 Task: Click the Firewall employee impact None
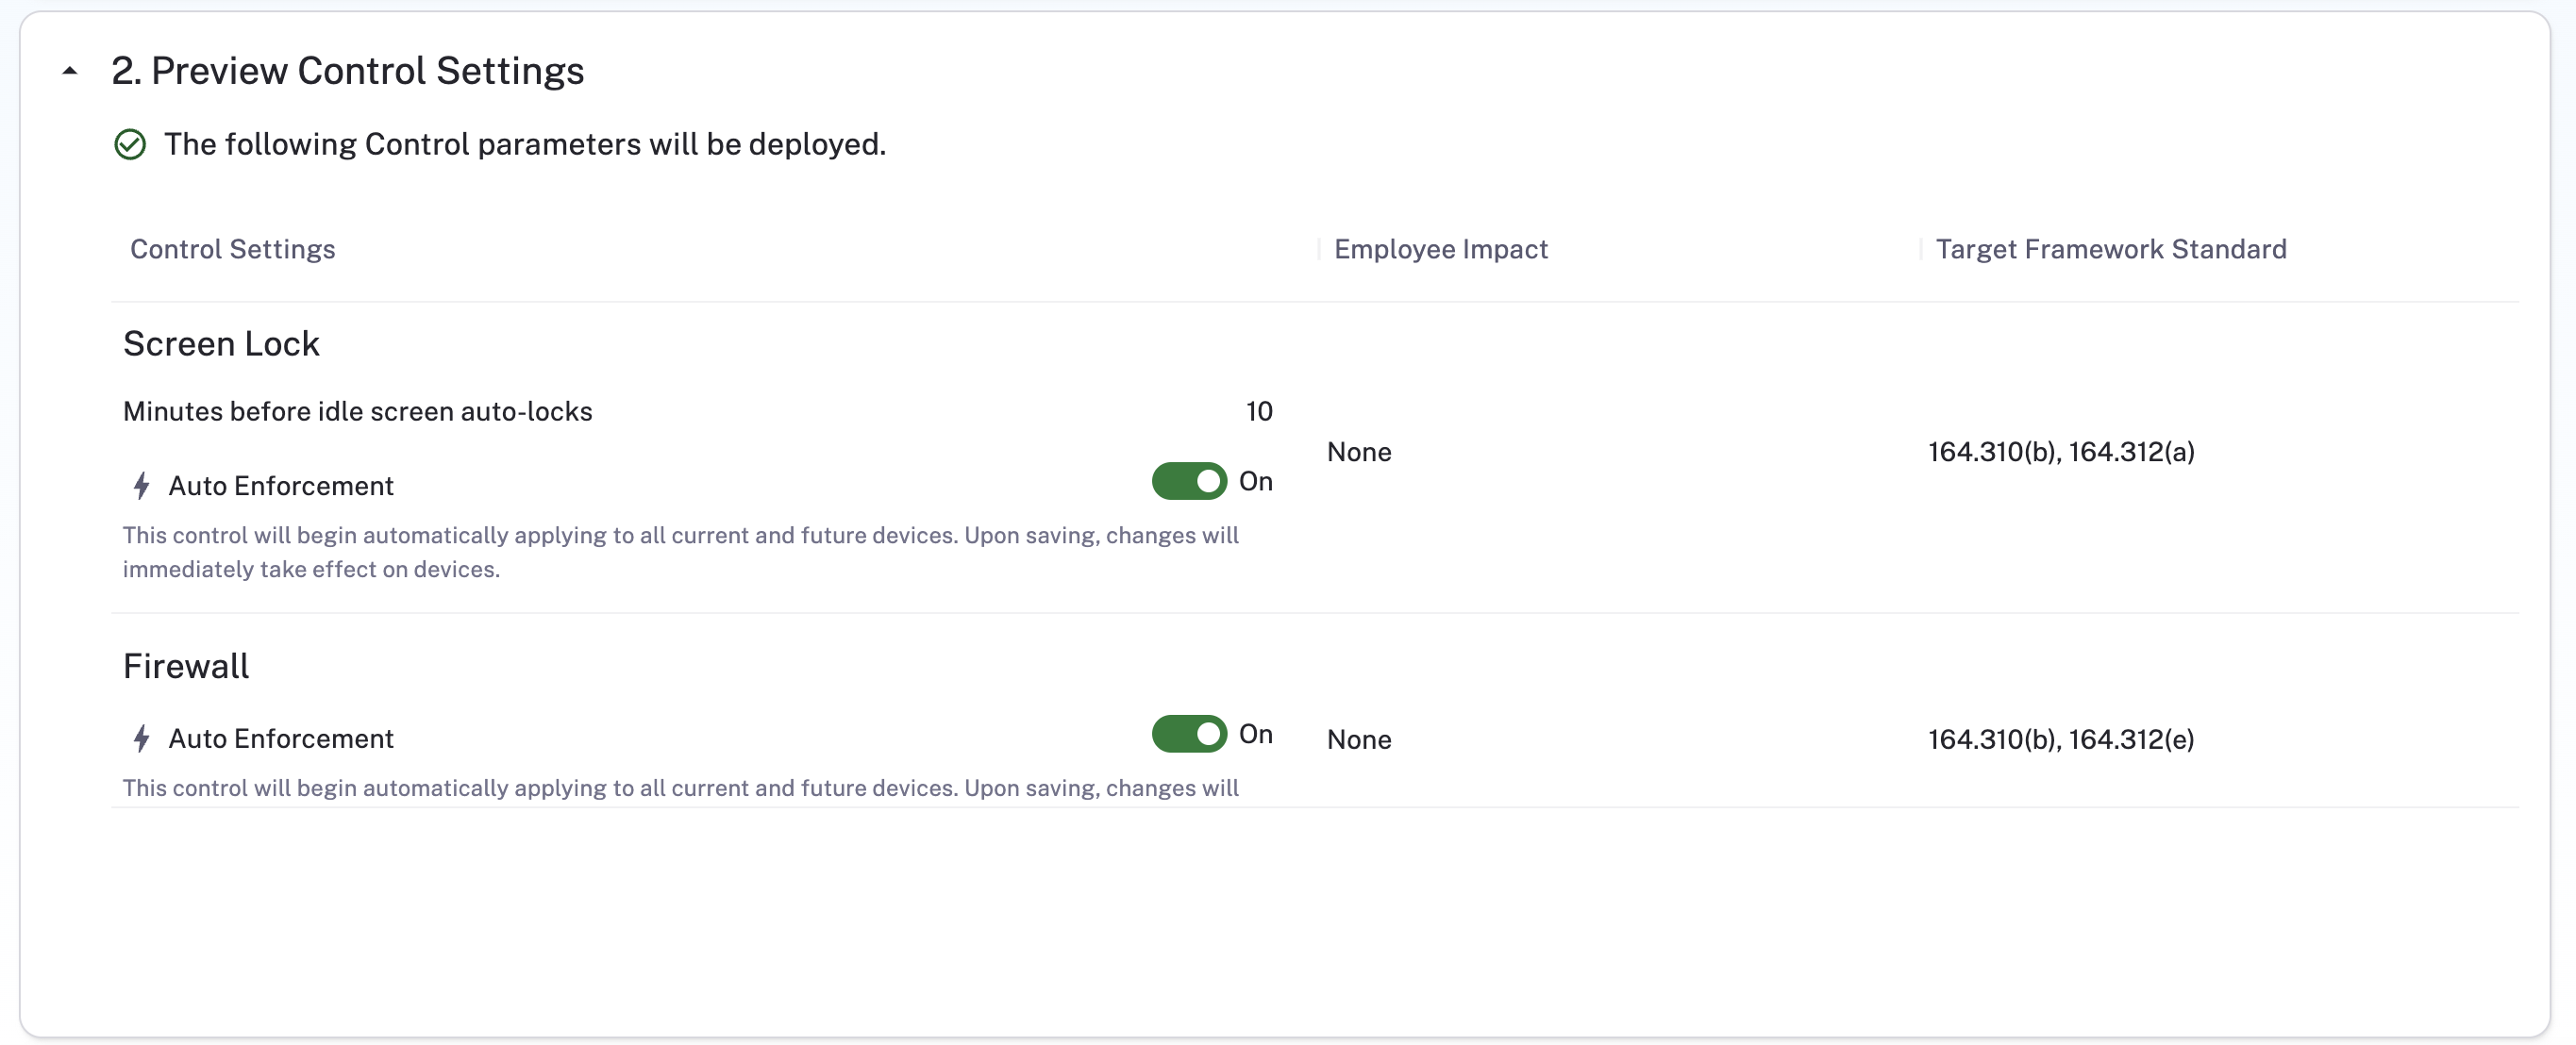tap(1358, 740)
